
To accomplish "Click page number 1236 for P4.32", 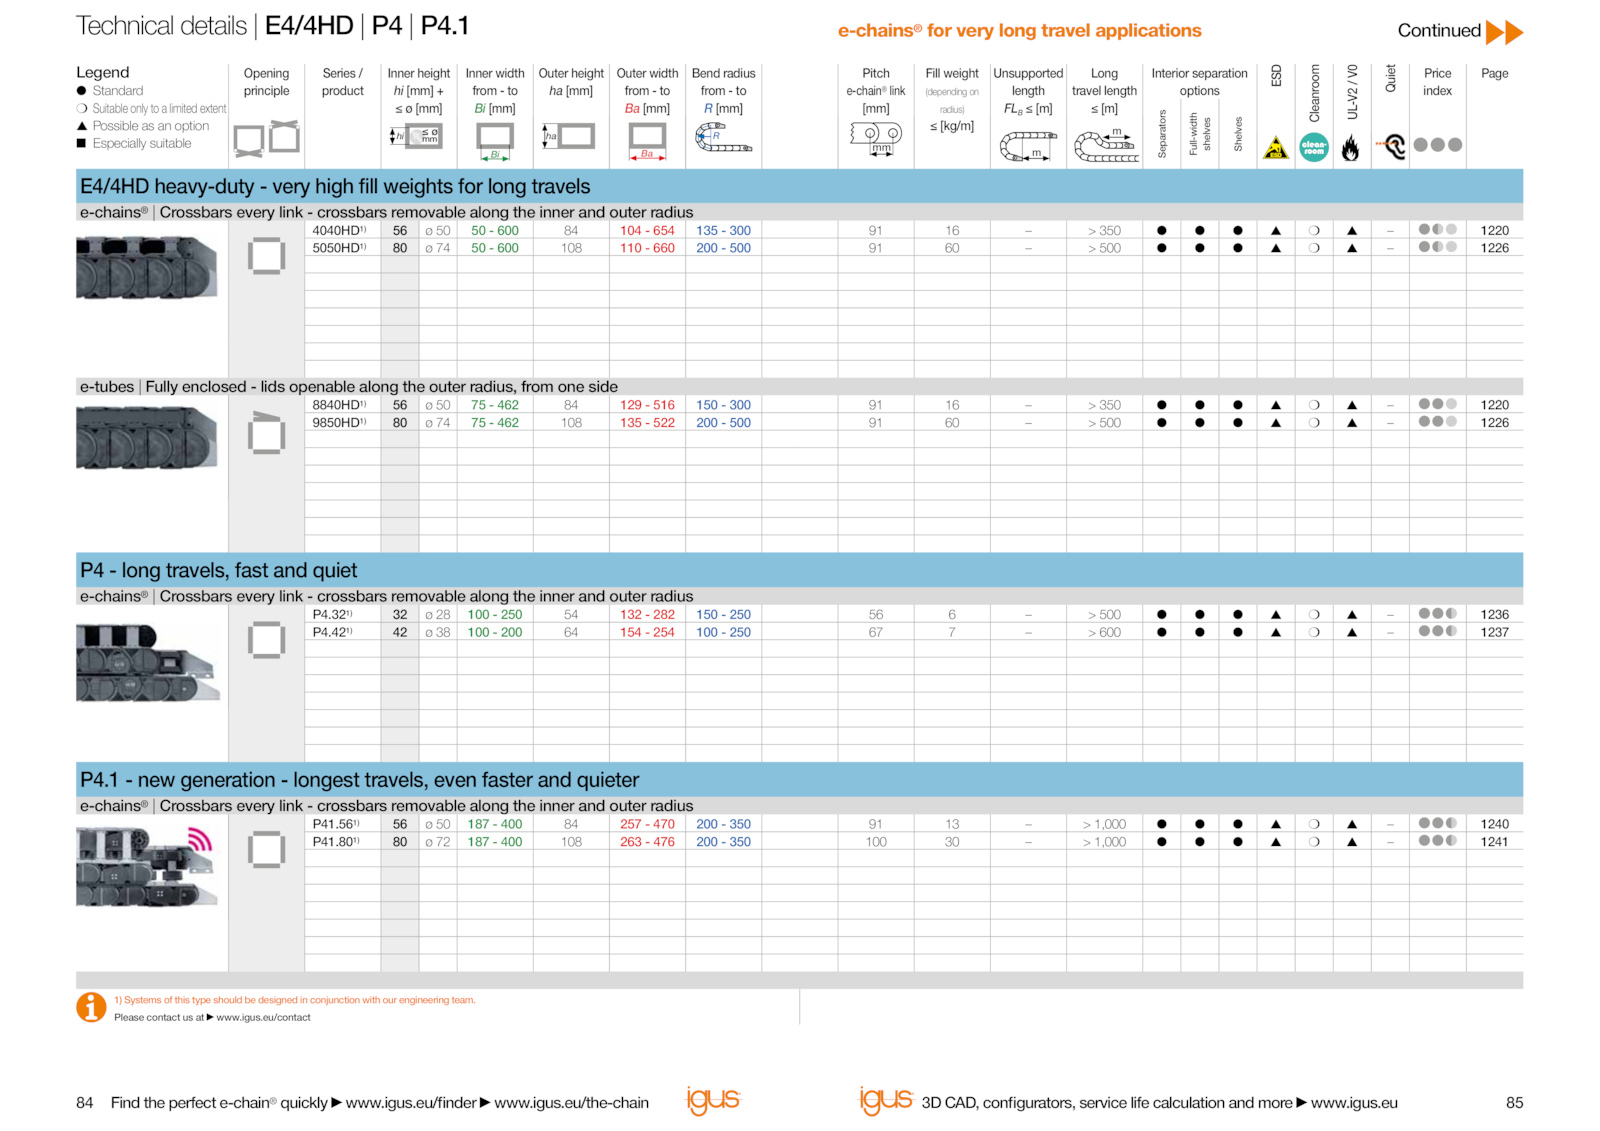I will tap(1495, 615).
